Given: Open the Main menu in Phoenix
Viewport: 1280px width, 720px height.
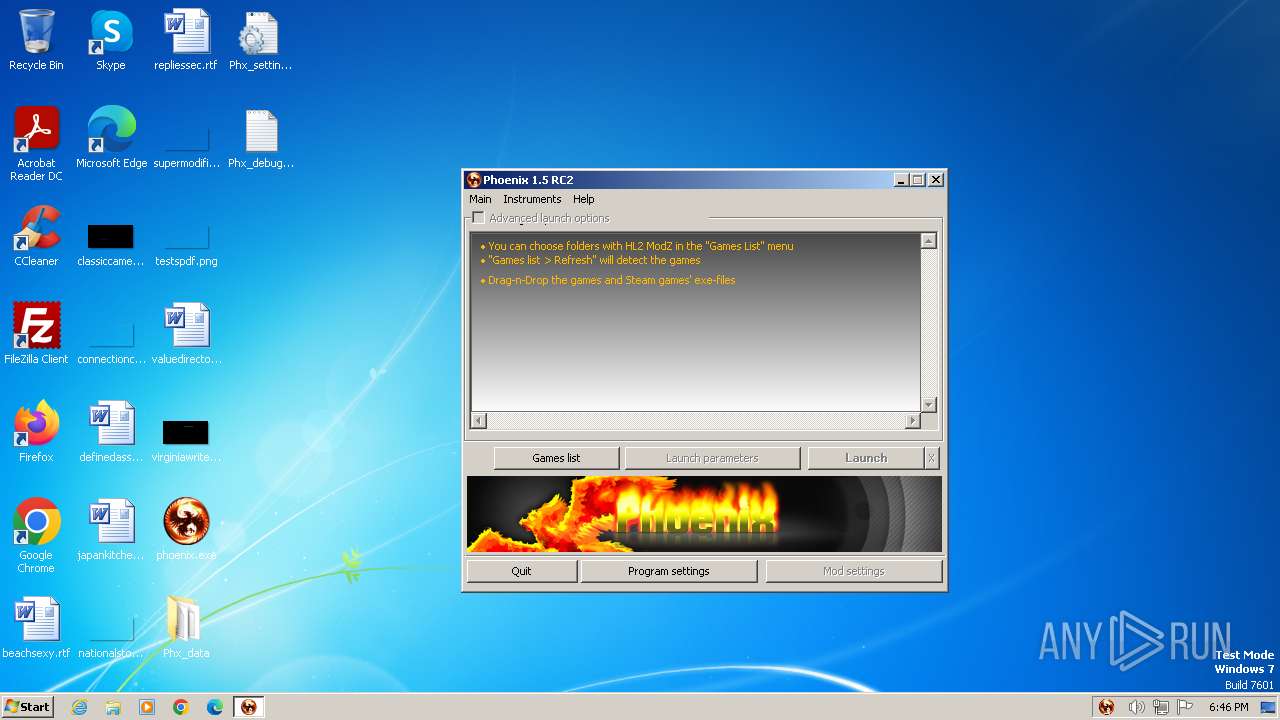Looking at the screenshot, I should pyautogui.click(x=480, y=199).
